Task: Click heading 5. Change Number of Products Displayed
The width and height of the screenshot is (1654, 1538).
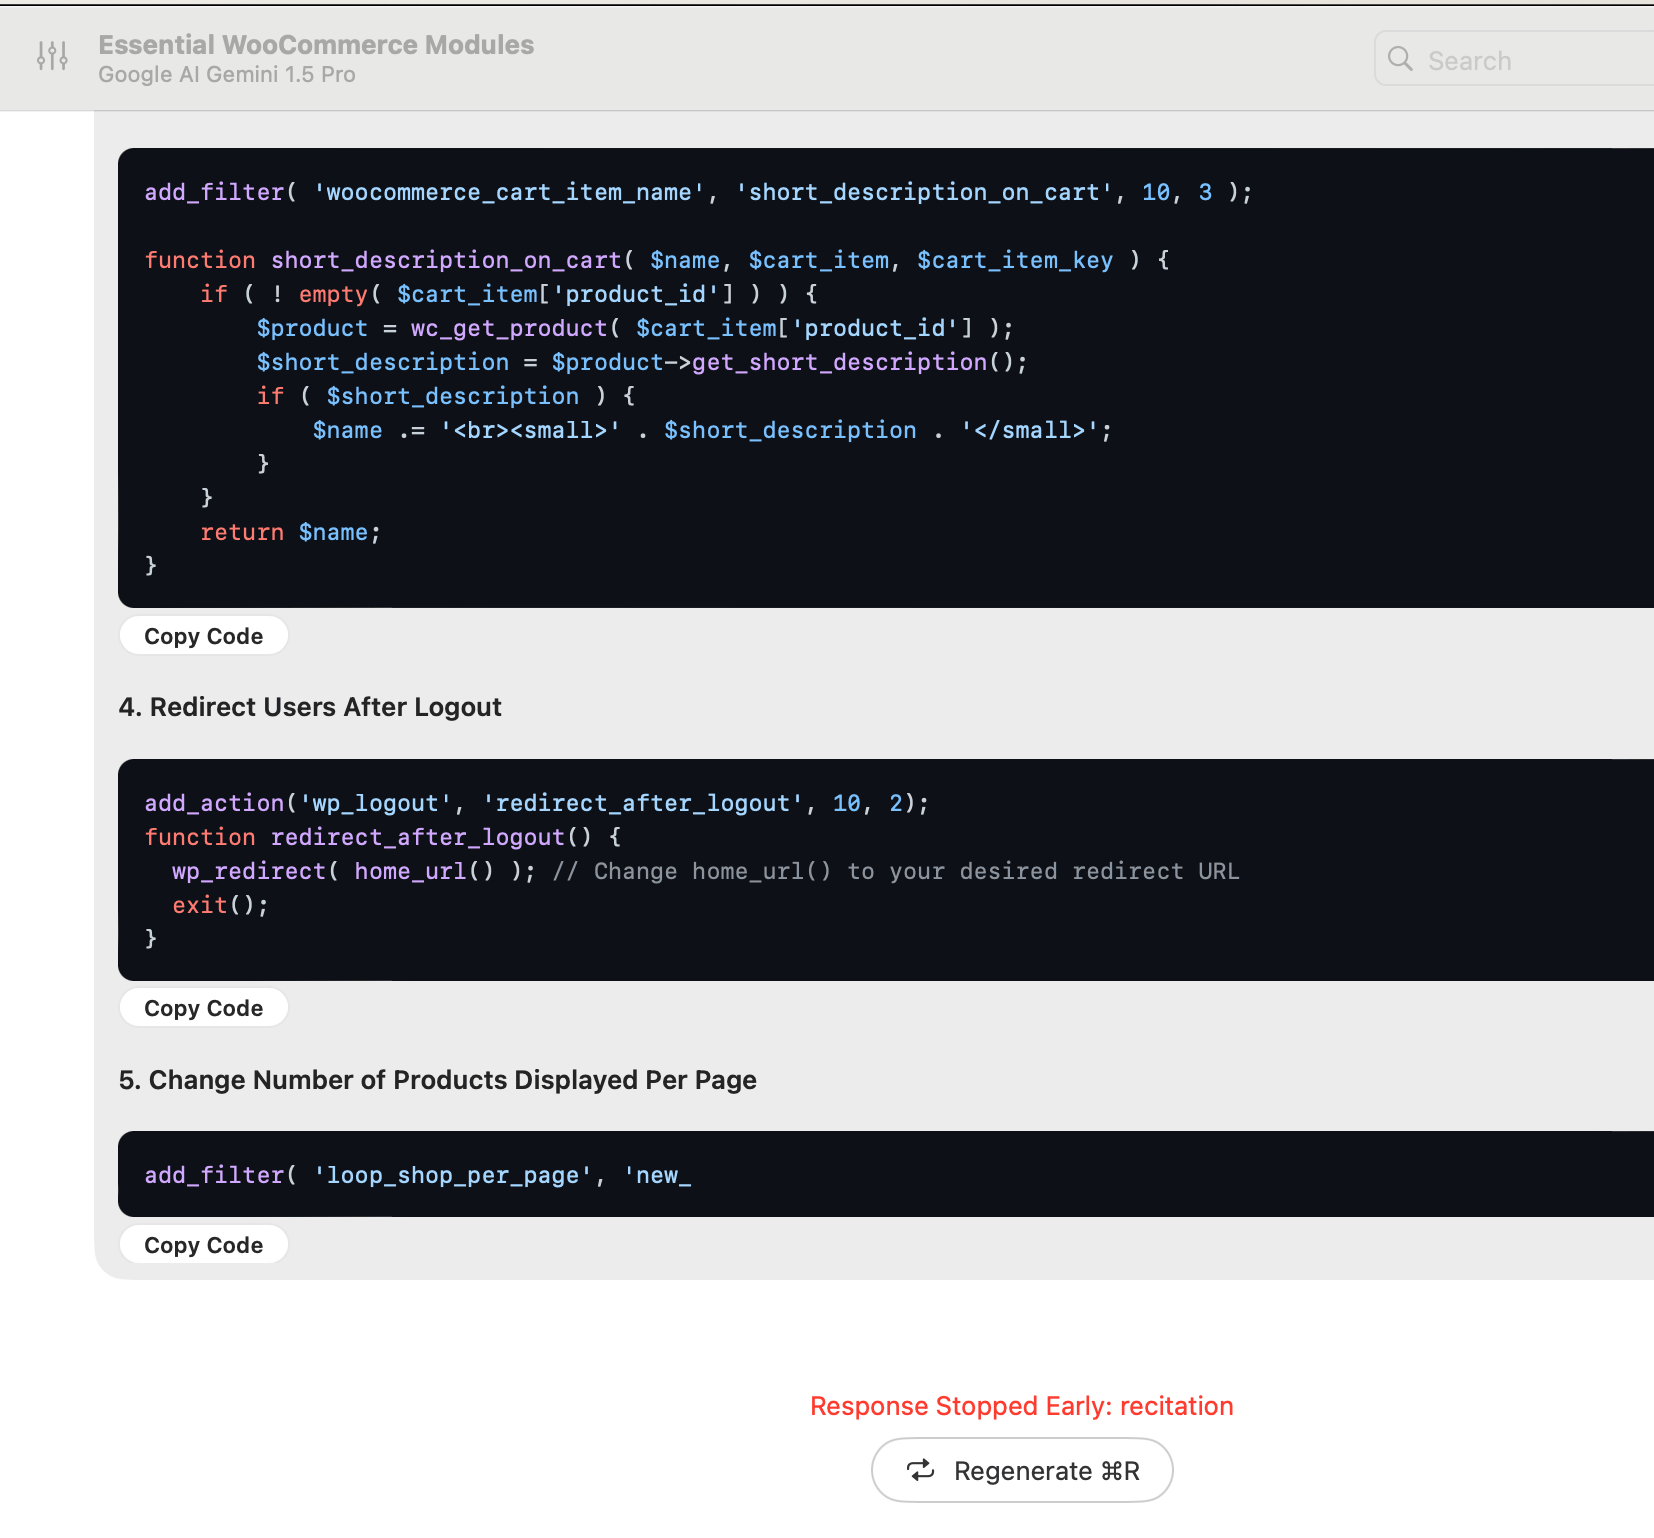Action: [x=437, y=1080]
